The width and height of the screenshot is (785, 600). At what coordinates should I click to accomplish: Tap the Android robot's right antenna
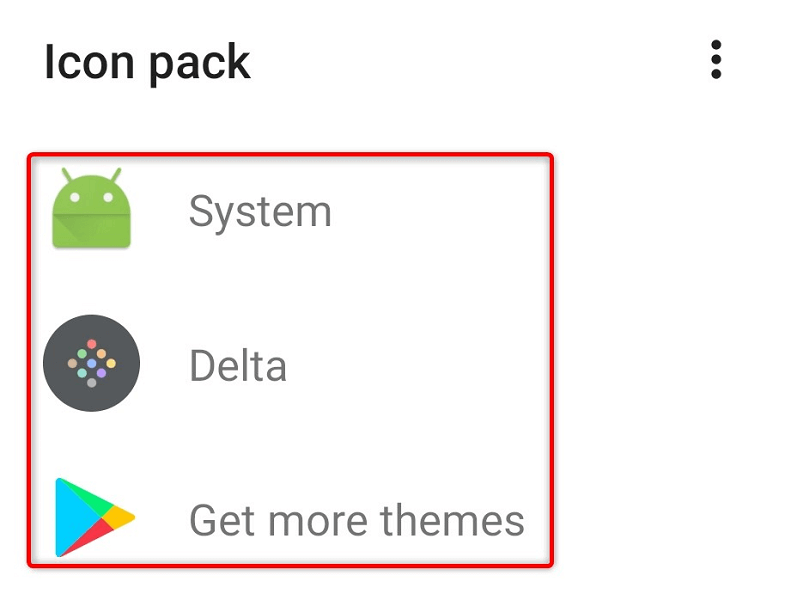point(116,175)
